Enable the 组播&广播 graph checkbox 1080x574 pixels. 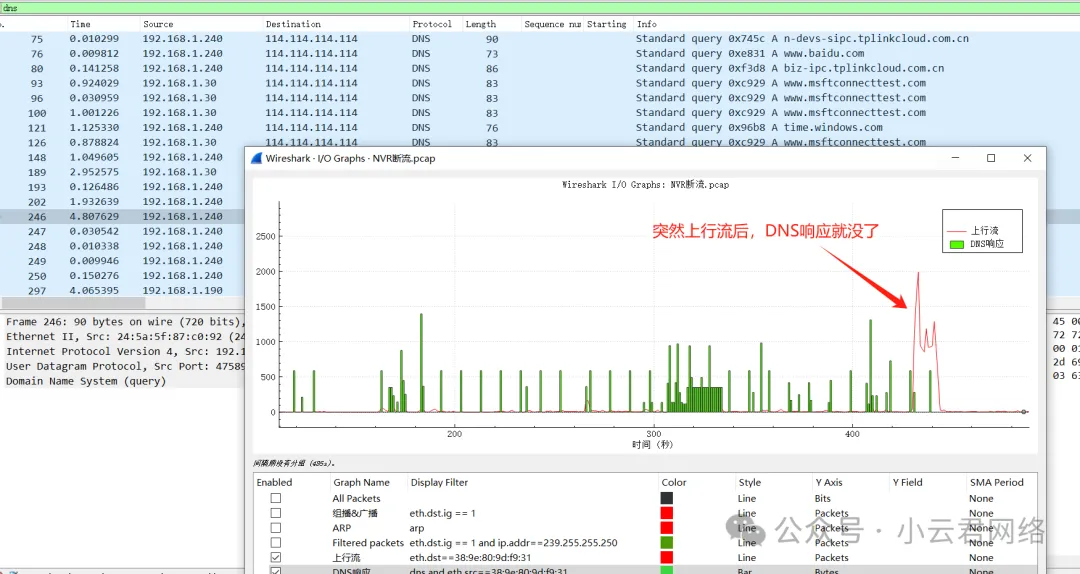[x=276, y=513]
